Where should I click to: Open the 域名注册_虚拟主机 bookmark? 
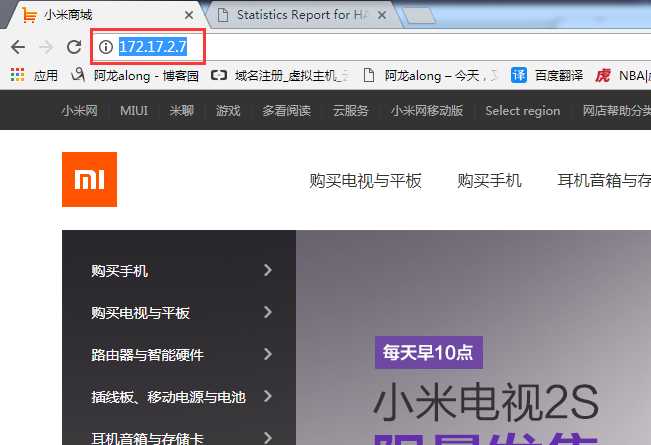coord(291,76)
